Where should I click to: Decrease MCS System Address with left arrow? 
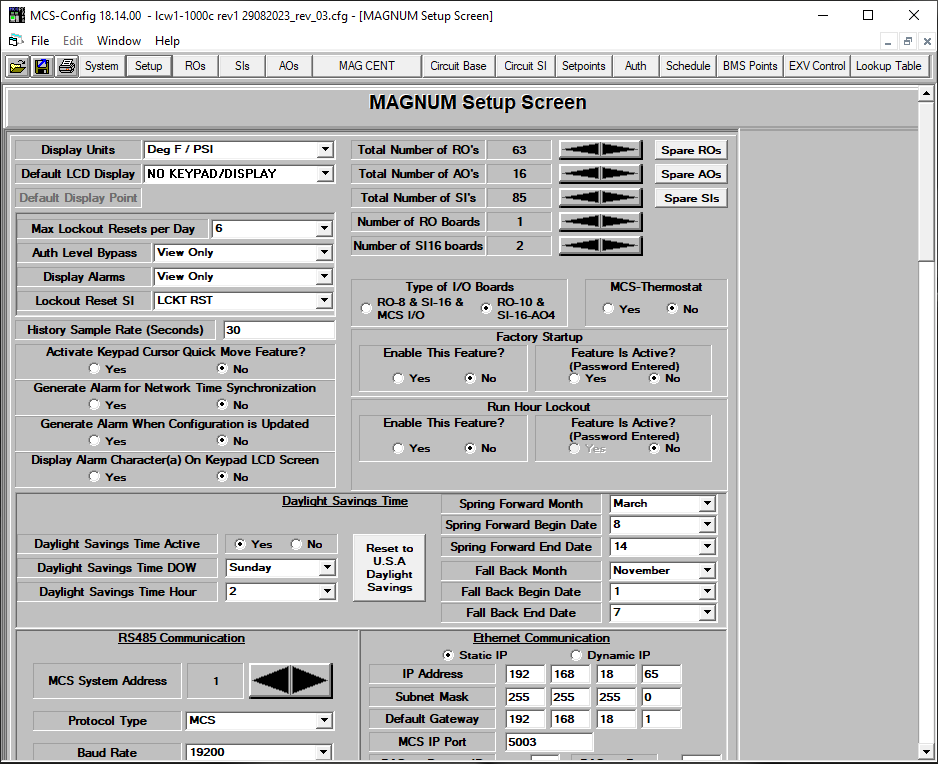[270, 681]
